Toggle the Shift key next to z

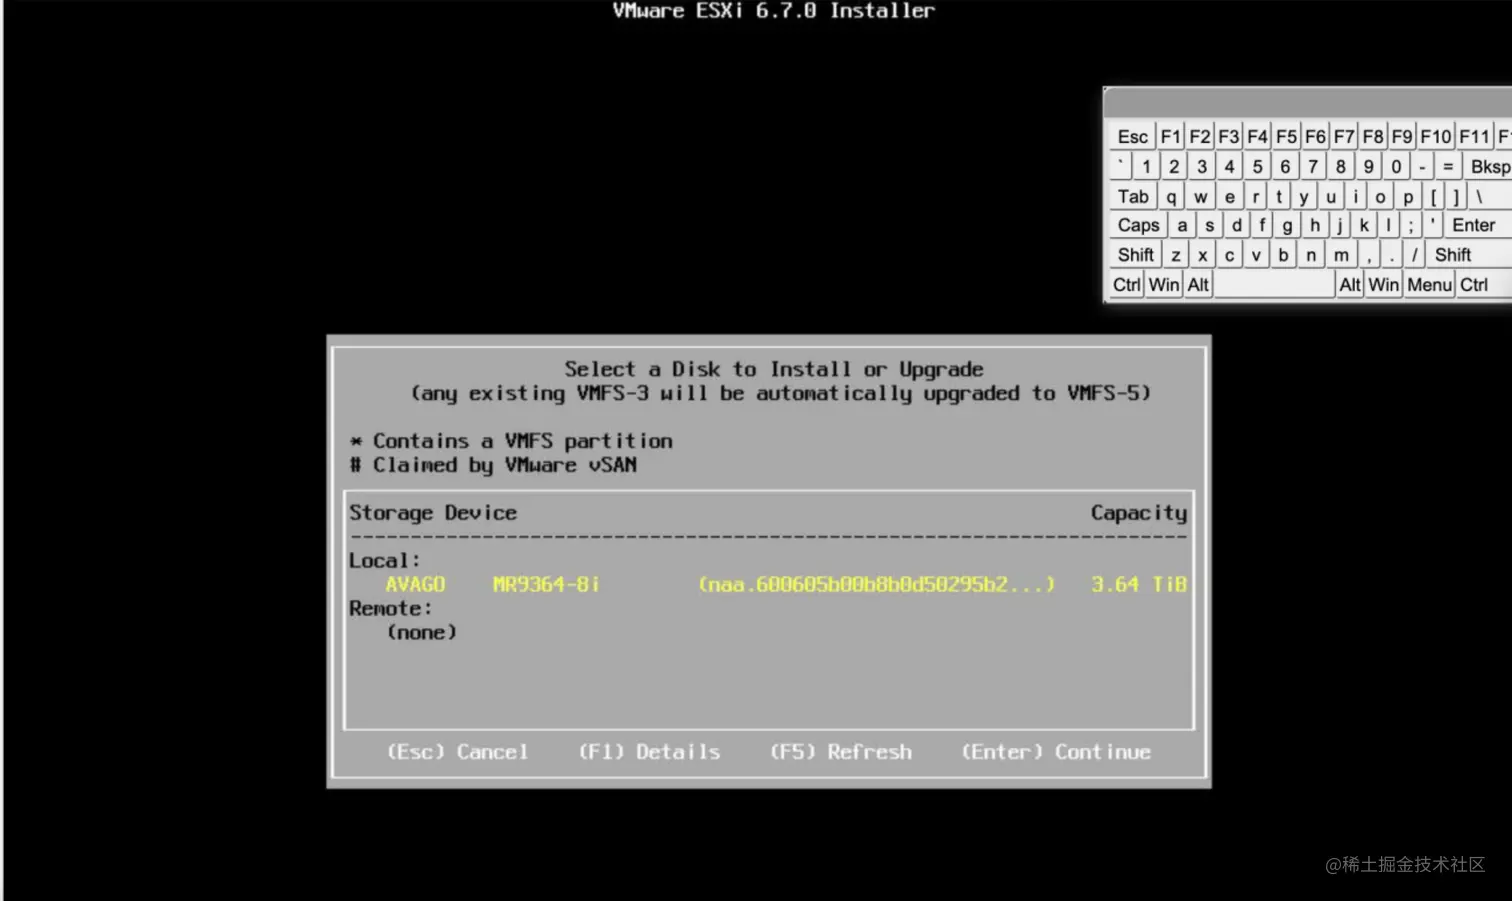point(1135,255)
